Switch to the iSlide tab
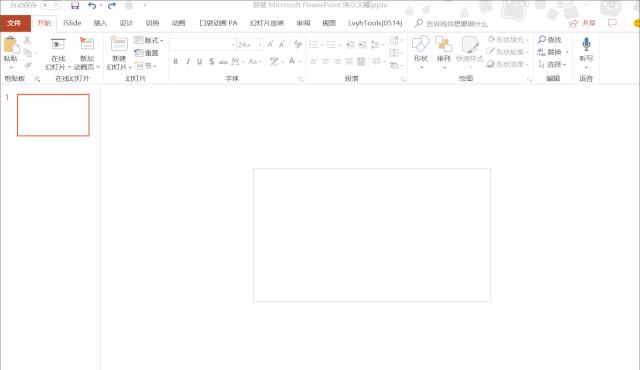The image size is (640, 370). [x=72, y=23]
